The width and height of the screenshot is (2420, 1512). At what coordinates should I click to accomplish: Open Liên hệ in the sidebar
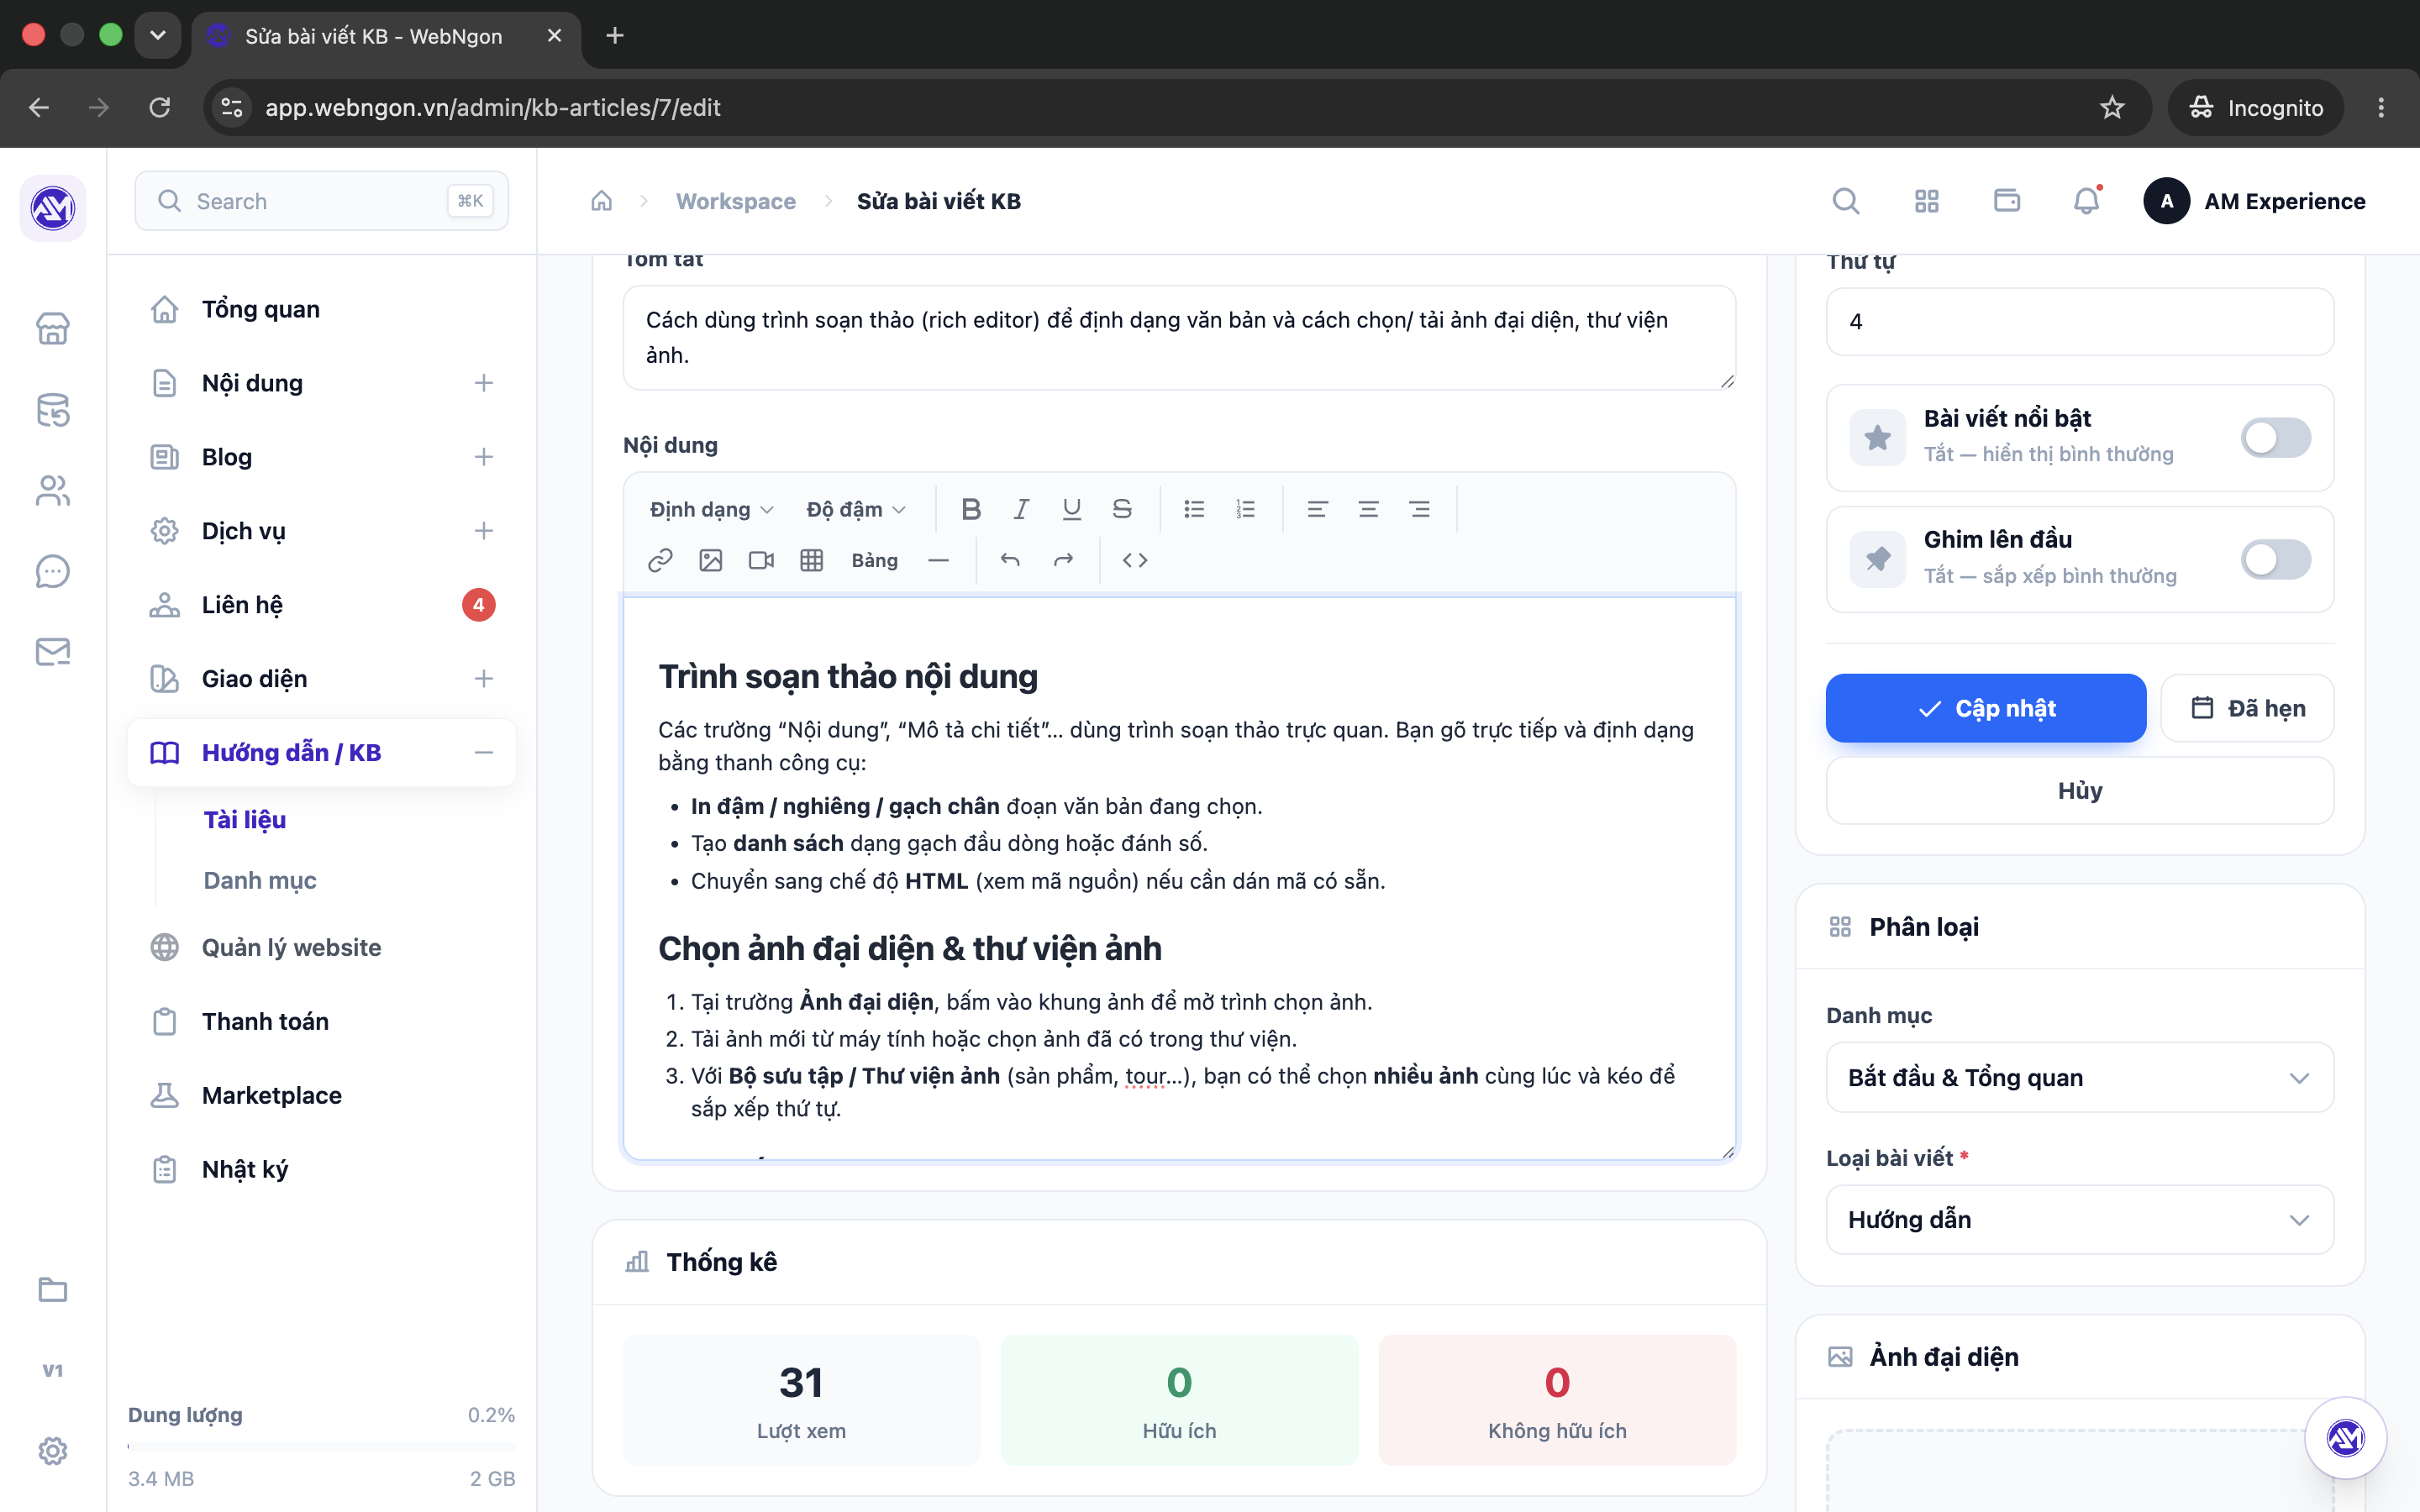pyautogui.click(x=322, y=605)
